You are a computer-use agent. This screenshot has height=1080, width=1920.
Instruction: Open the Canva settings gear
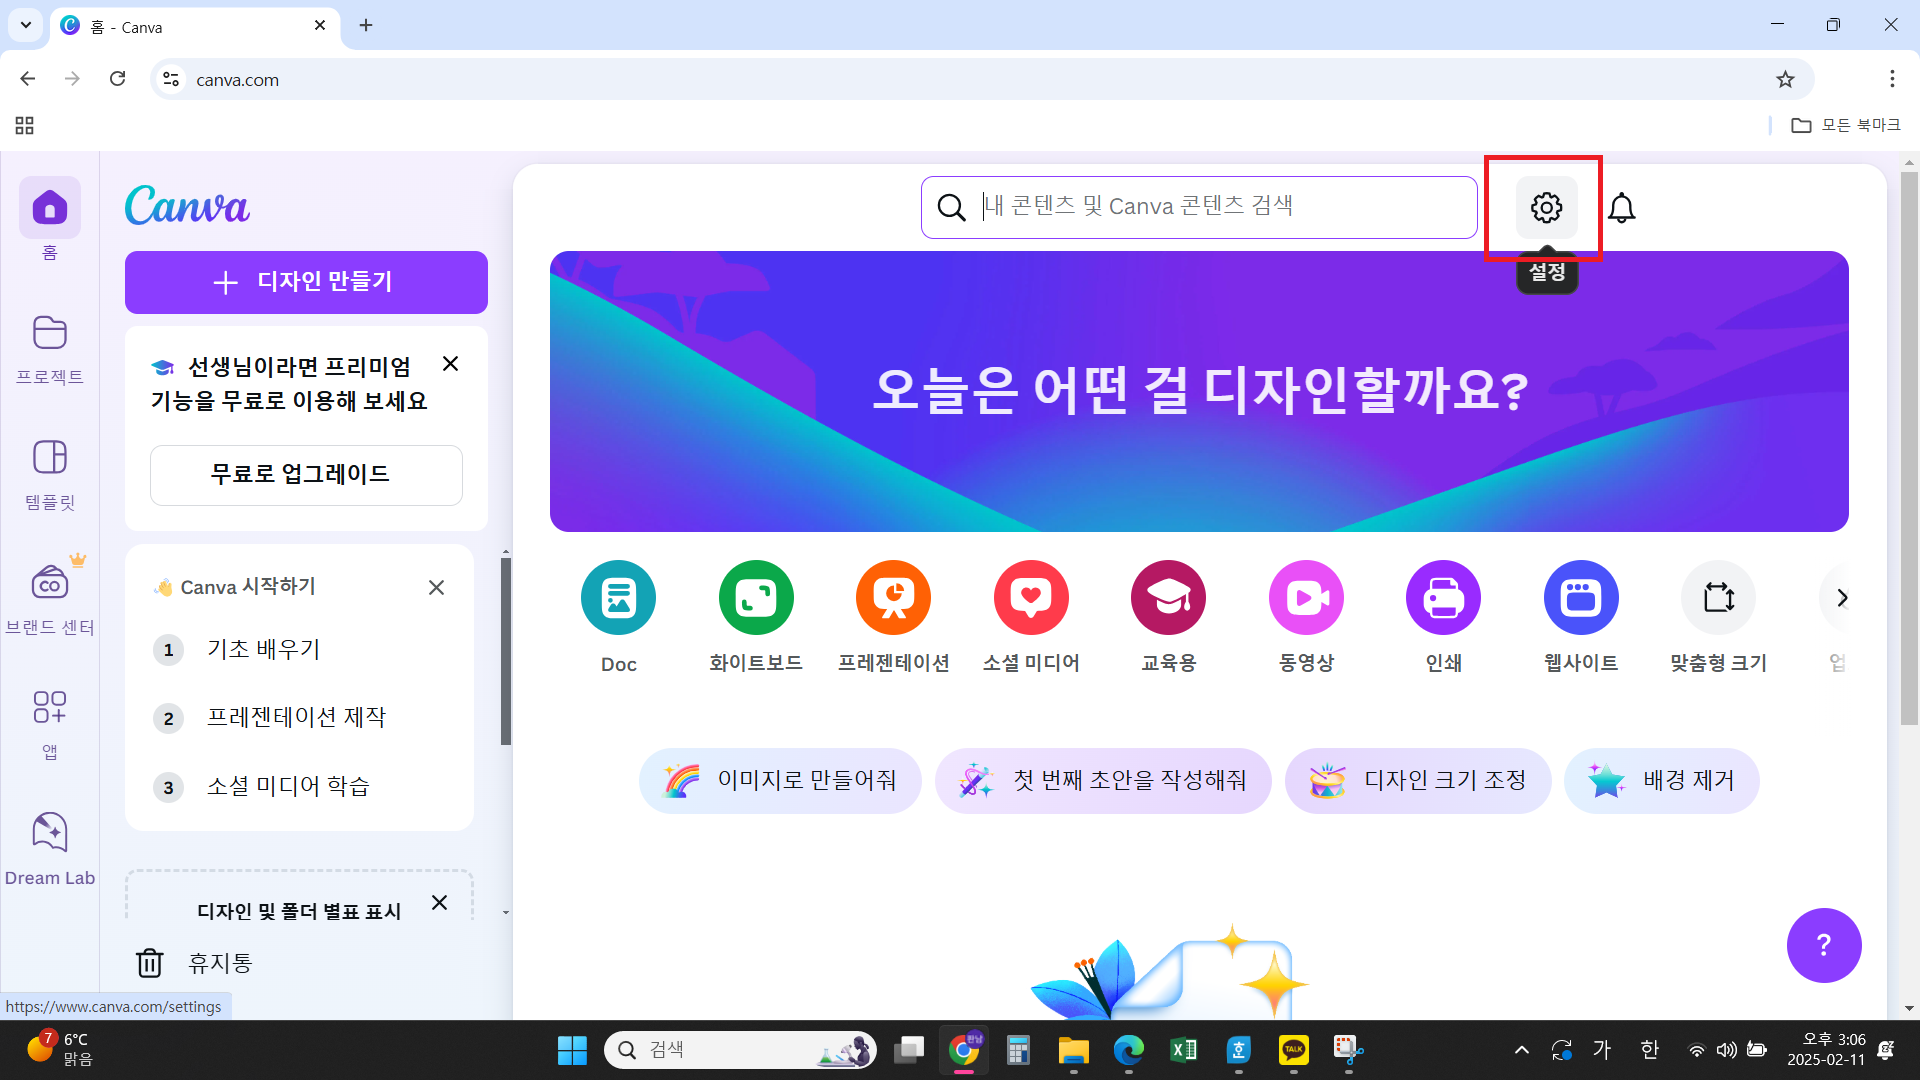click(x=1545, y=207)
